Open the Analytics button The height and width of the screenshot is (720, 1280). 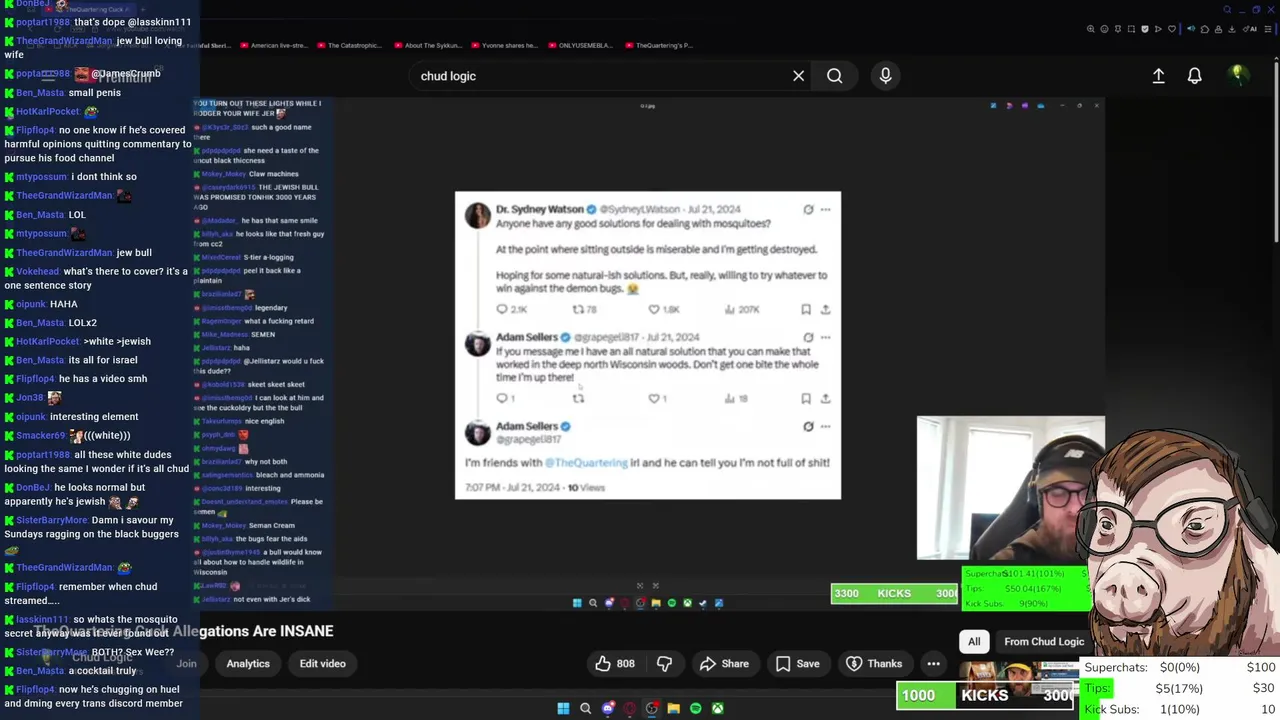pyautogui.click(x=248, y=664)
